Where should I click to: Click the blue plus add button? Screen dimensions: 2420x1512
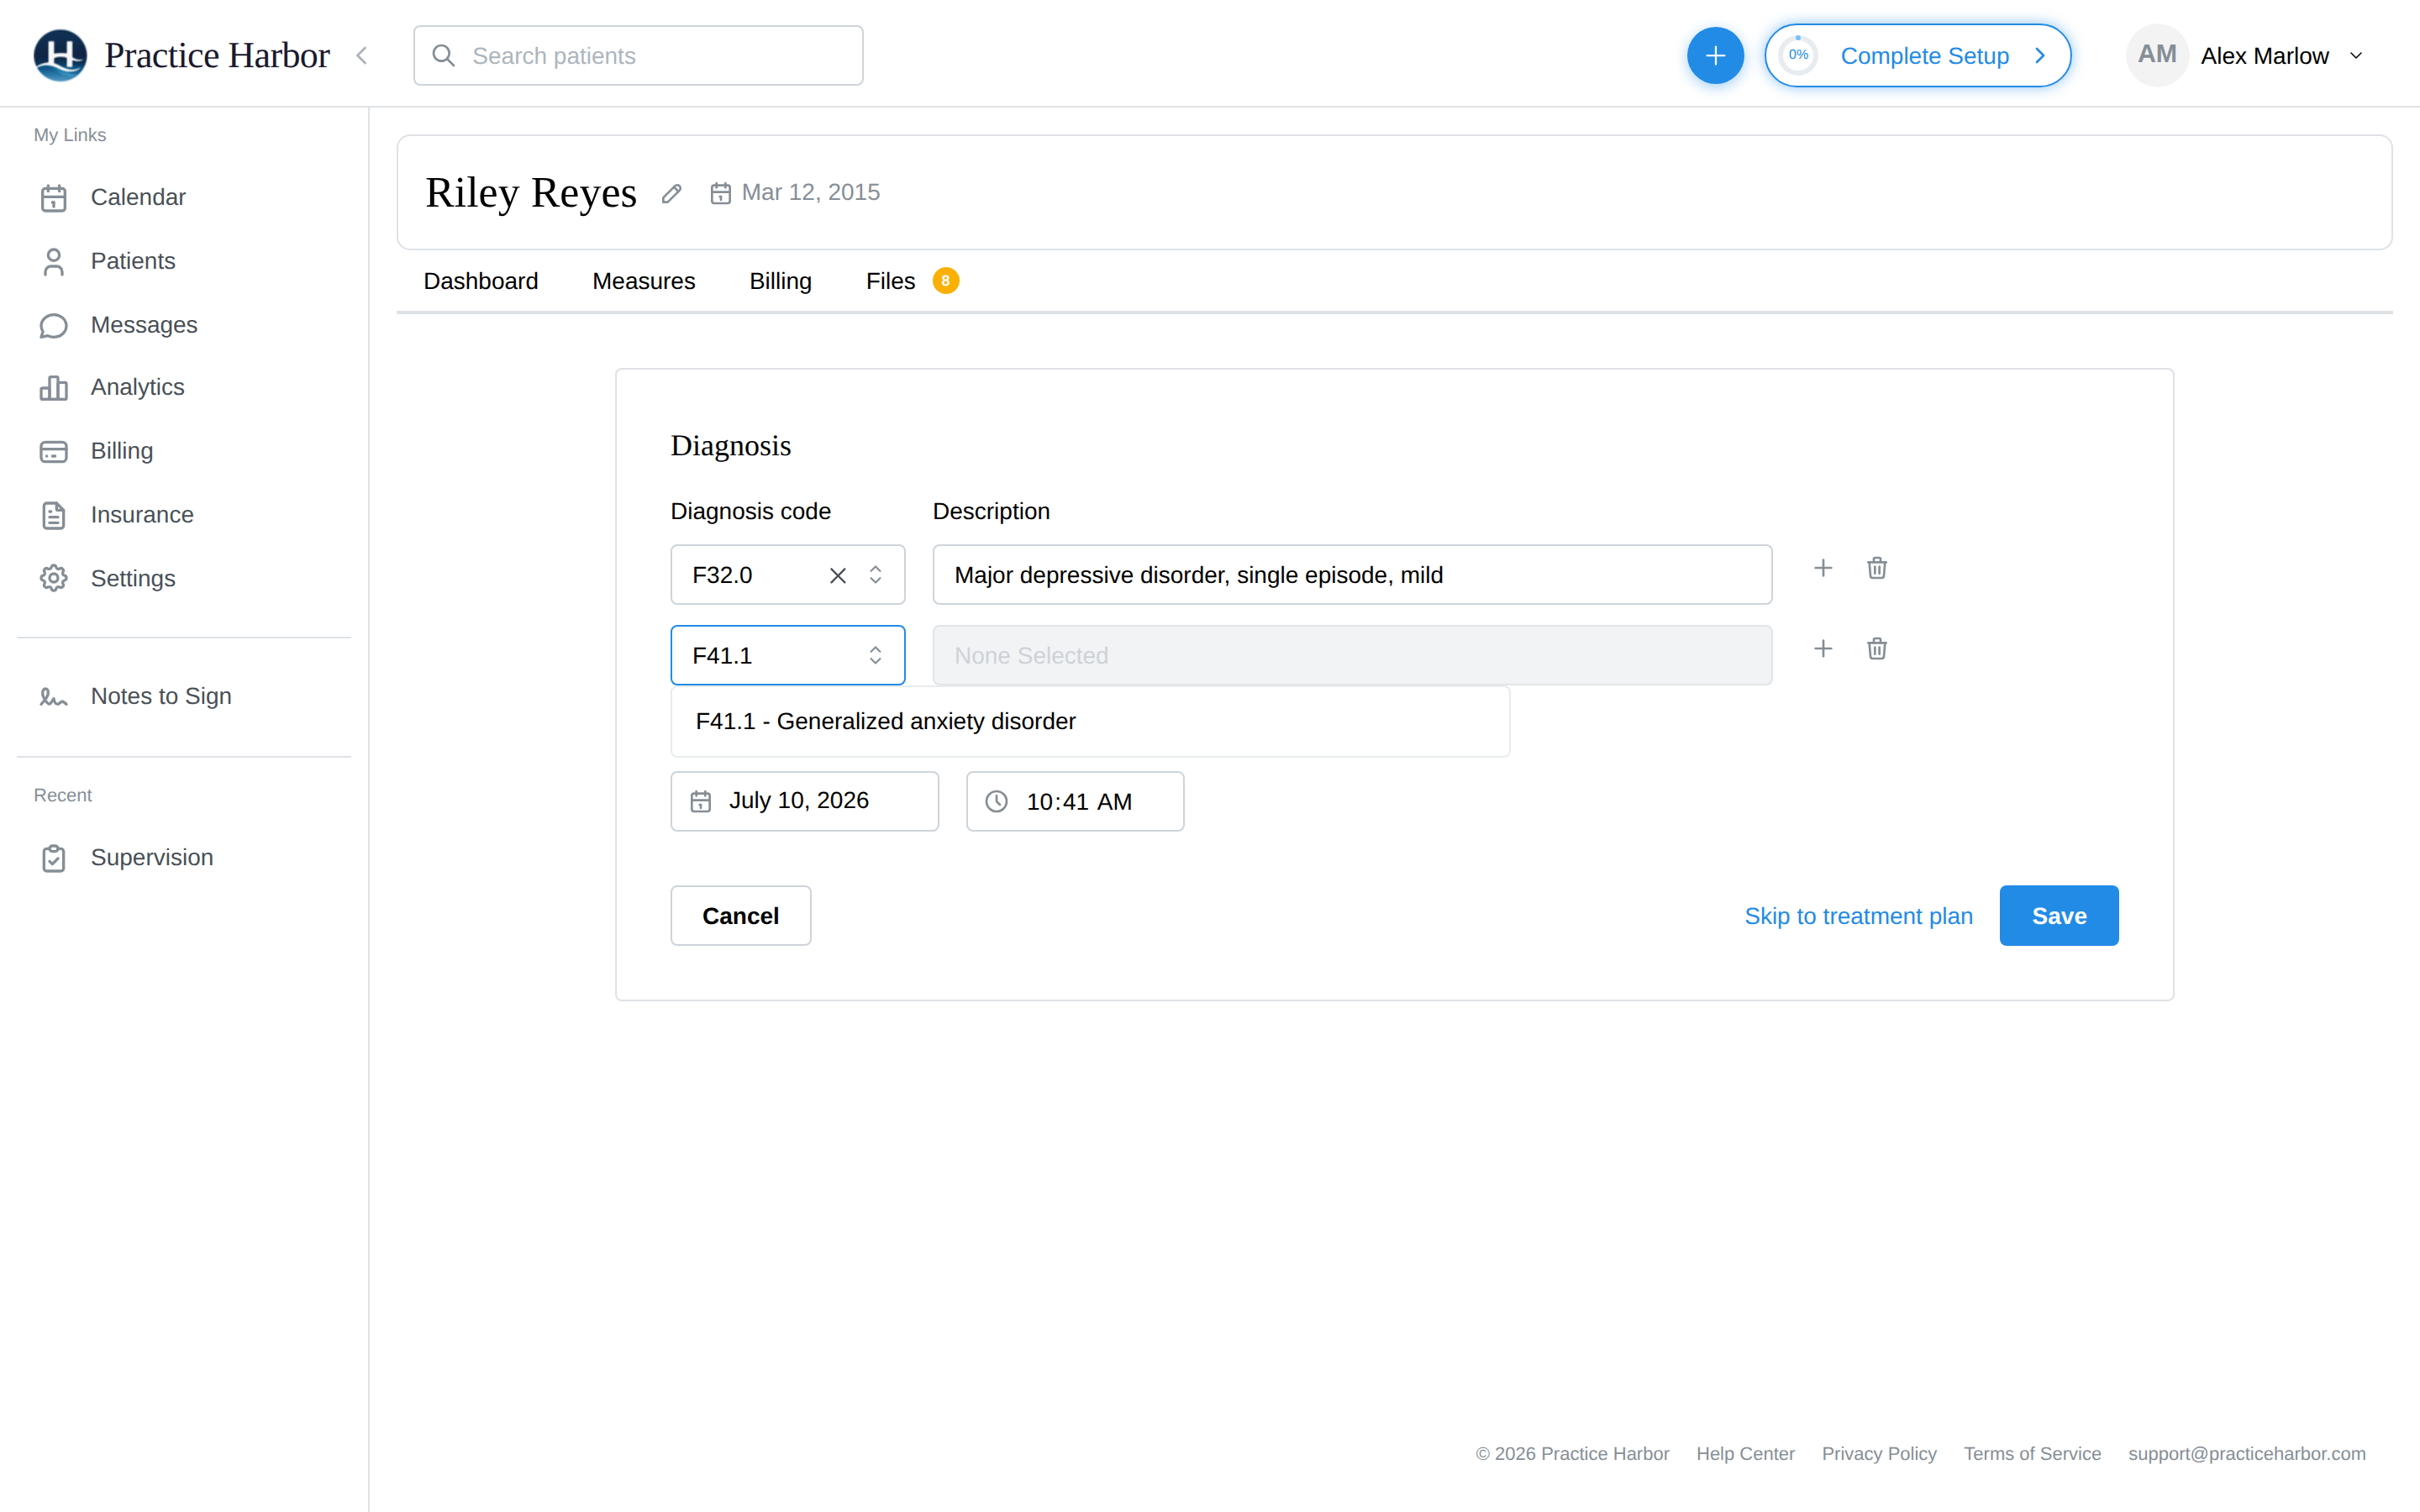click(1715, 56)
